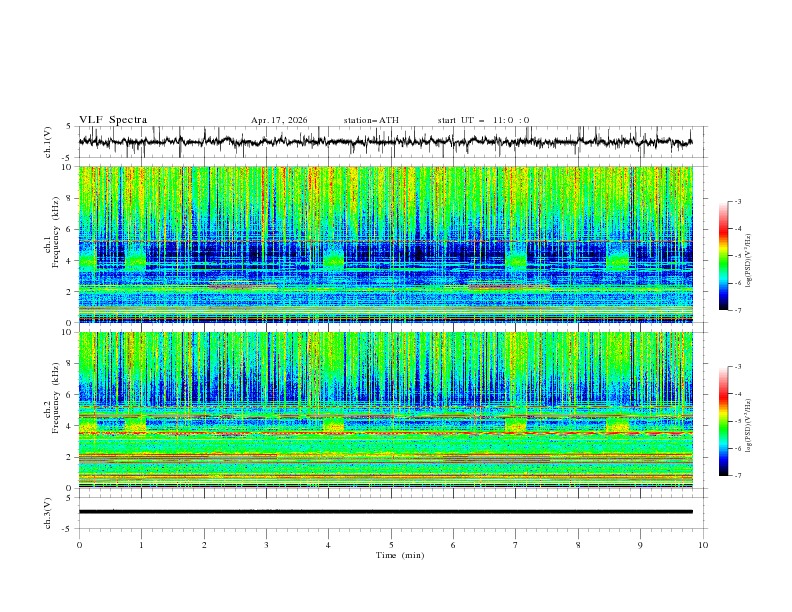The image size is (792, 612).
Task: Click the ch.1 "Frequency (kHz)" axis label
Action: tap(56, 230)
